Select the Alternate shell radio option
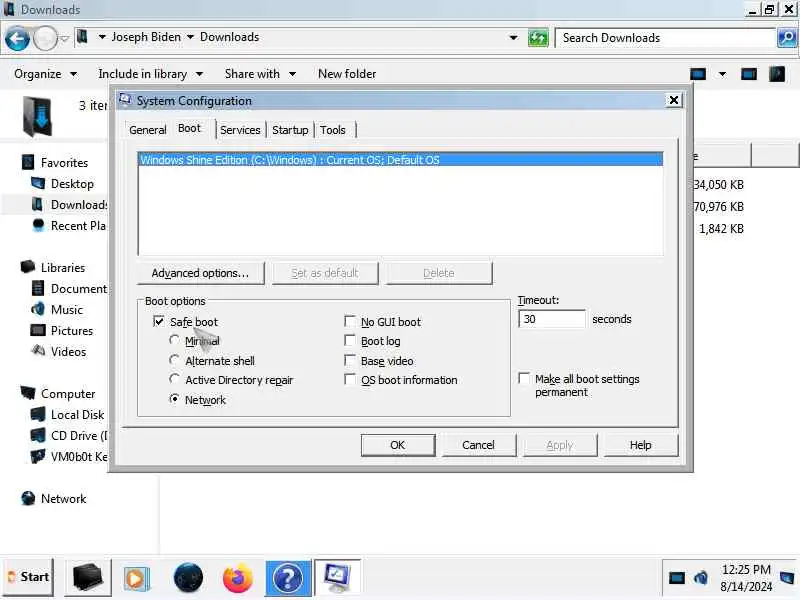Screen dimensions: 800x600 pyautogui.click(x=174, y=360)
